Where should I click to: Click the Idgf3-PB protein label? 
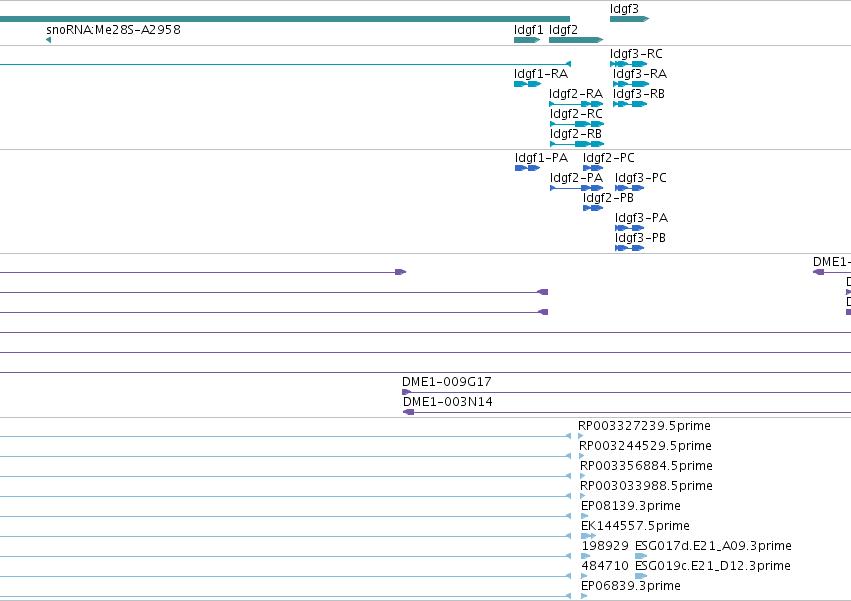point(640,238)
